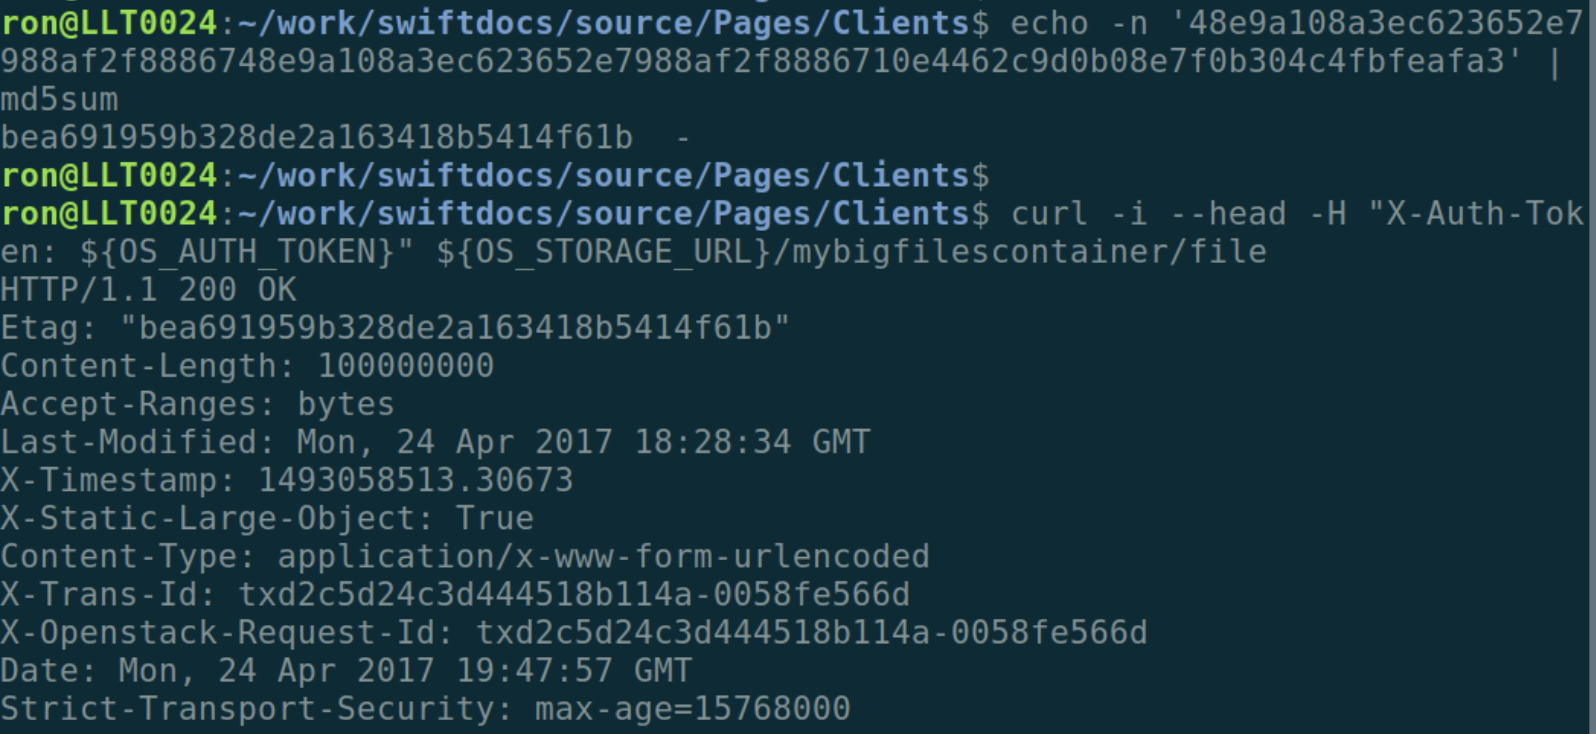The width and height of the screenshot is (1596, 734).
Task: Click the X-Timestamp value 1493058513.30673
Action: 416,480
